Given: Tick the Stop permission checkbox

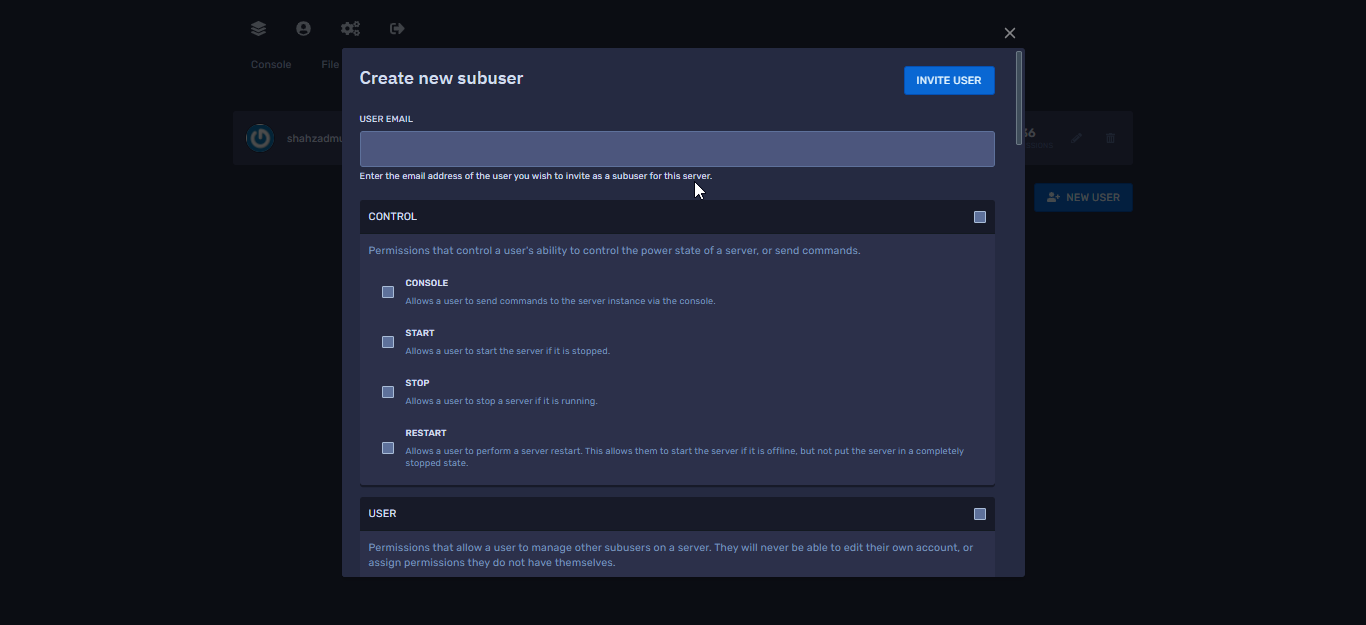Looking at the screenshot, I should [388, 392].
